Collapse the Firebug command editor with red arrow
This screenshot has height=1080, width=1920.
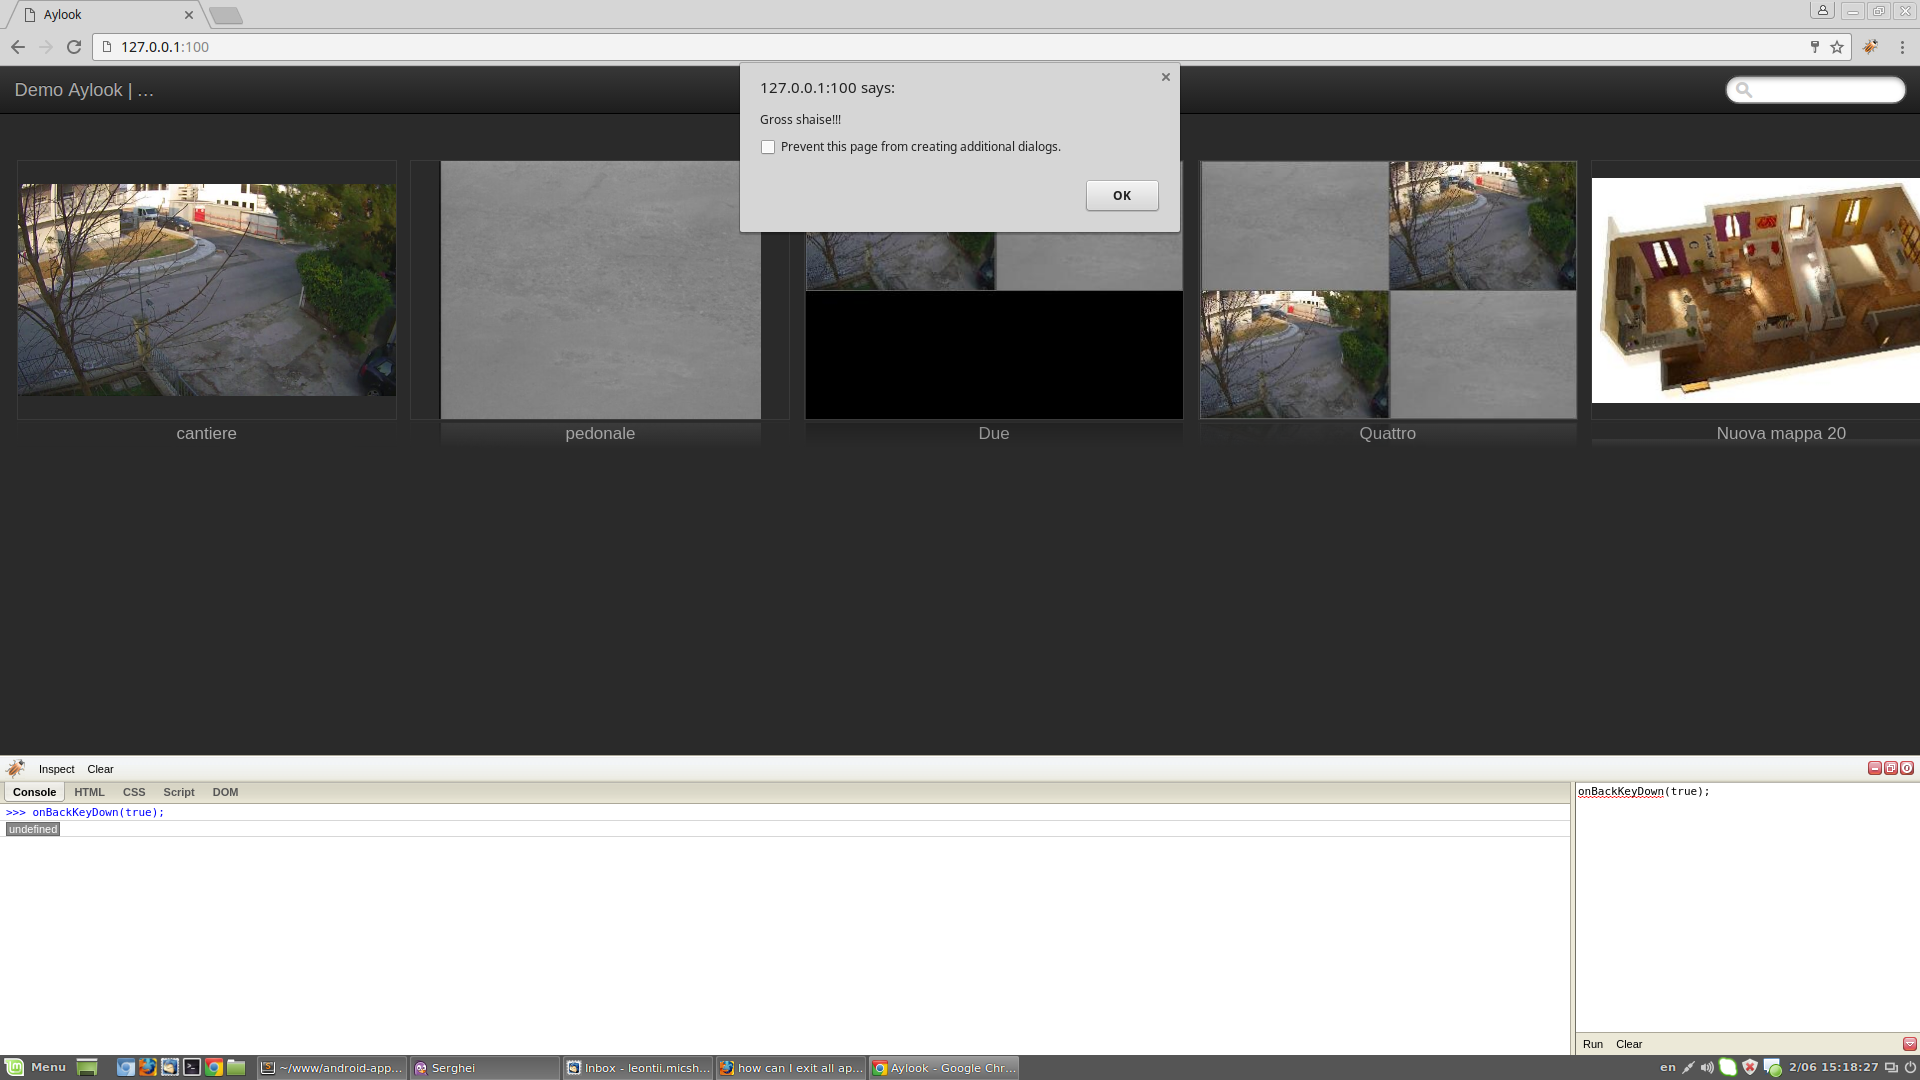click(1909, 1044)
